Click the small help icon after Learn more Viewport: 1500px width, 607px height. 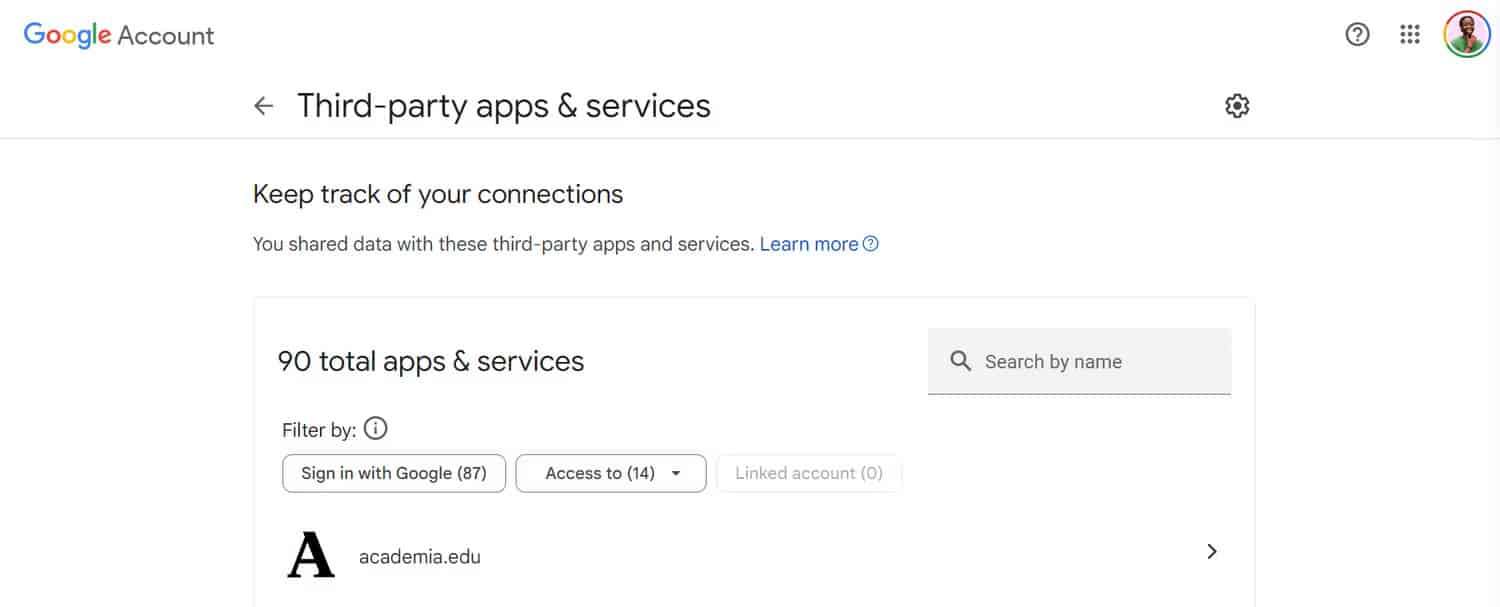click(x=871, y=244)
